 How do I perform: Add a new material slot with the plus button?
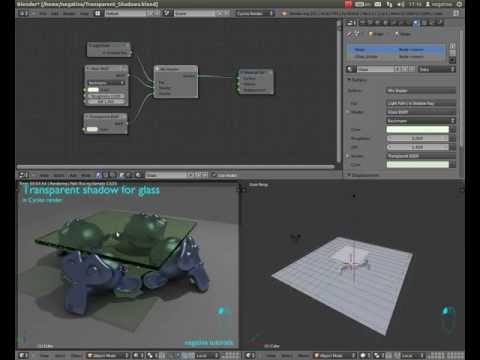coord(452,46)
